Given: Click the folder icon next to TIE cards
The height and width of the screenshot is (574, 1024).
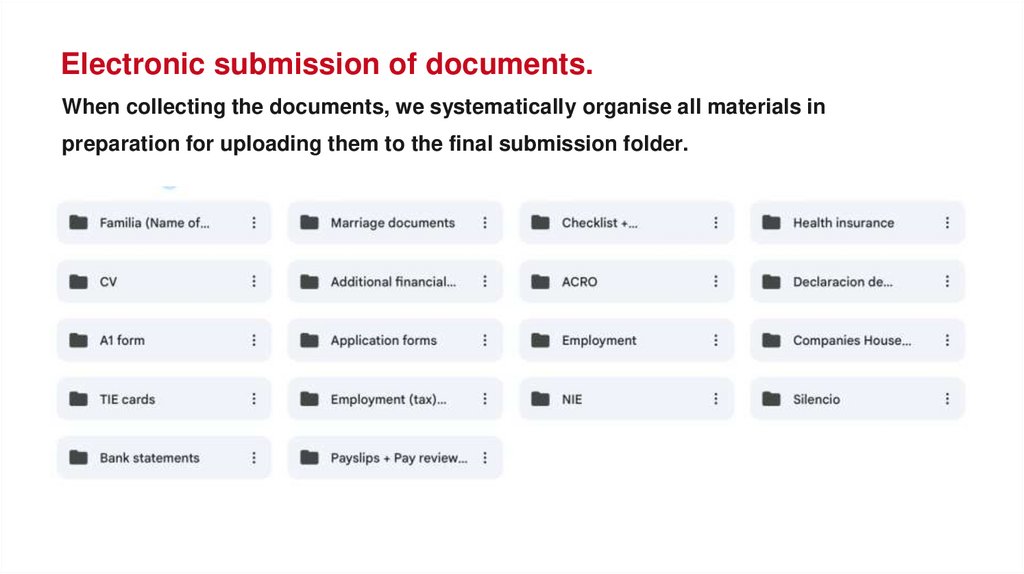Looking at the screenshot, I should coord(78,399).
